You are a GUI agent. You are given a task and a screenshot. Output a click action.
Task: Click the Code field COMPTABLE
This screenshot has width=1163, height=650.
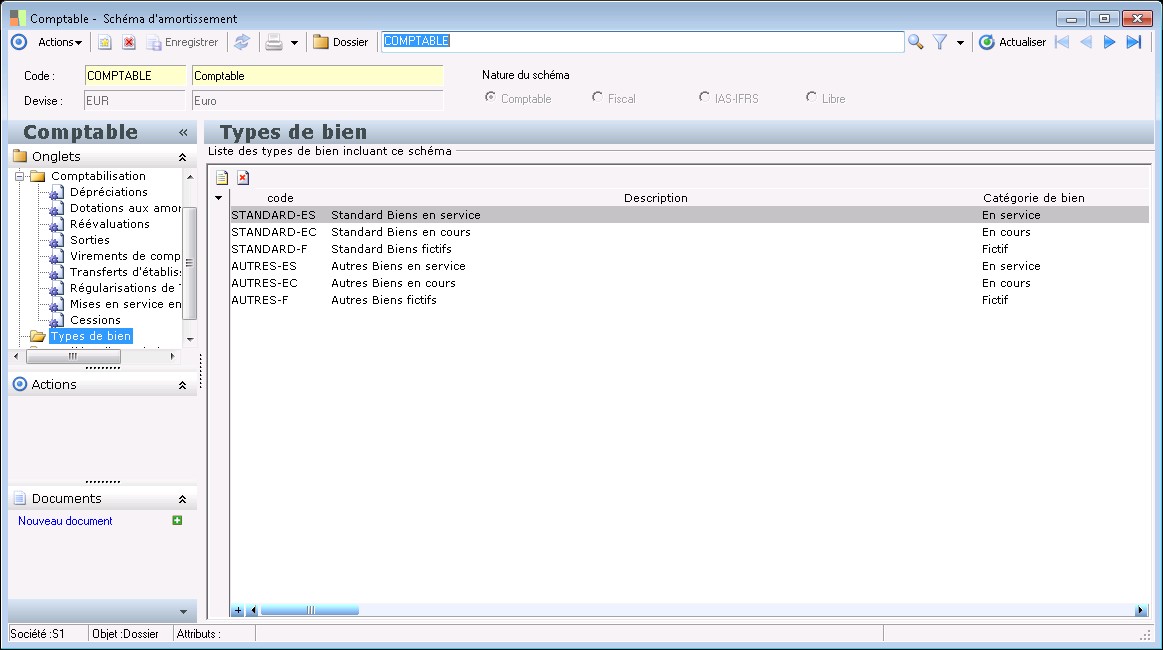(x=135, y=76)
